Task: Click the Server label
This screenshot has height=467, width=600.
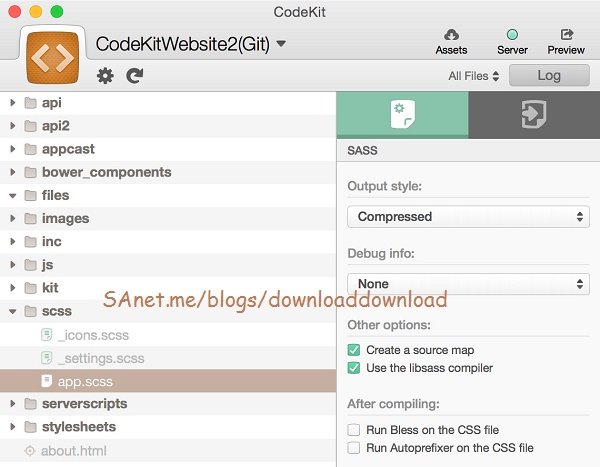Action: pos(512,50)
